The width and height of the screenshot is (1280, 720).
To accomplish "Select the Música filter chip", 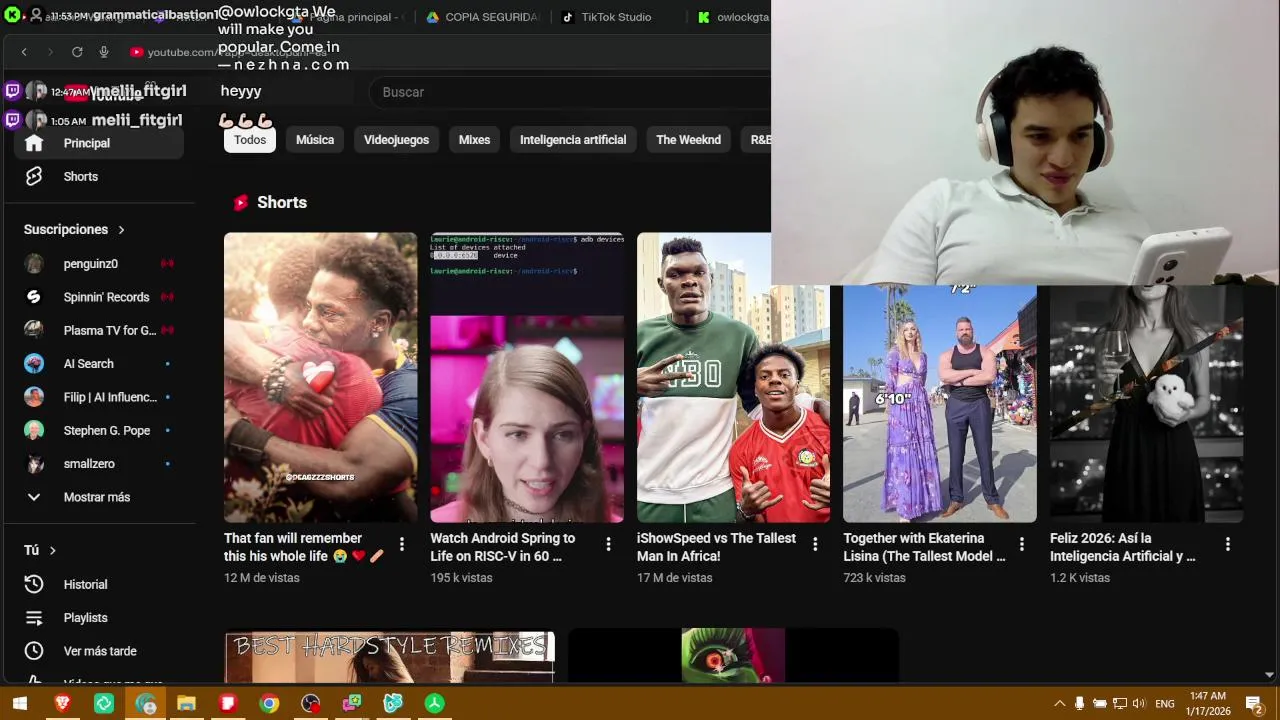I will tap(315, 140).
